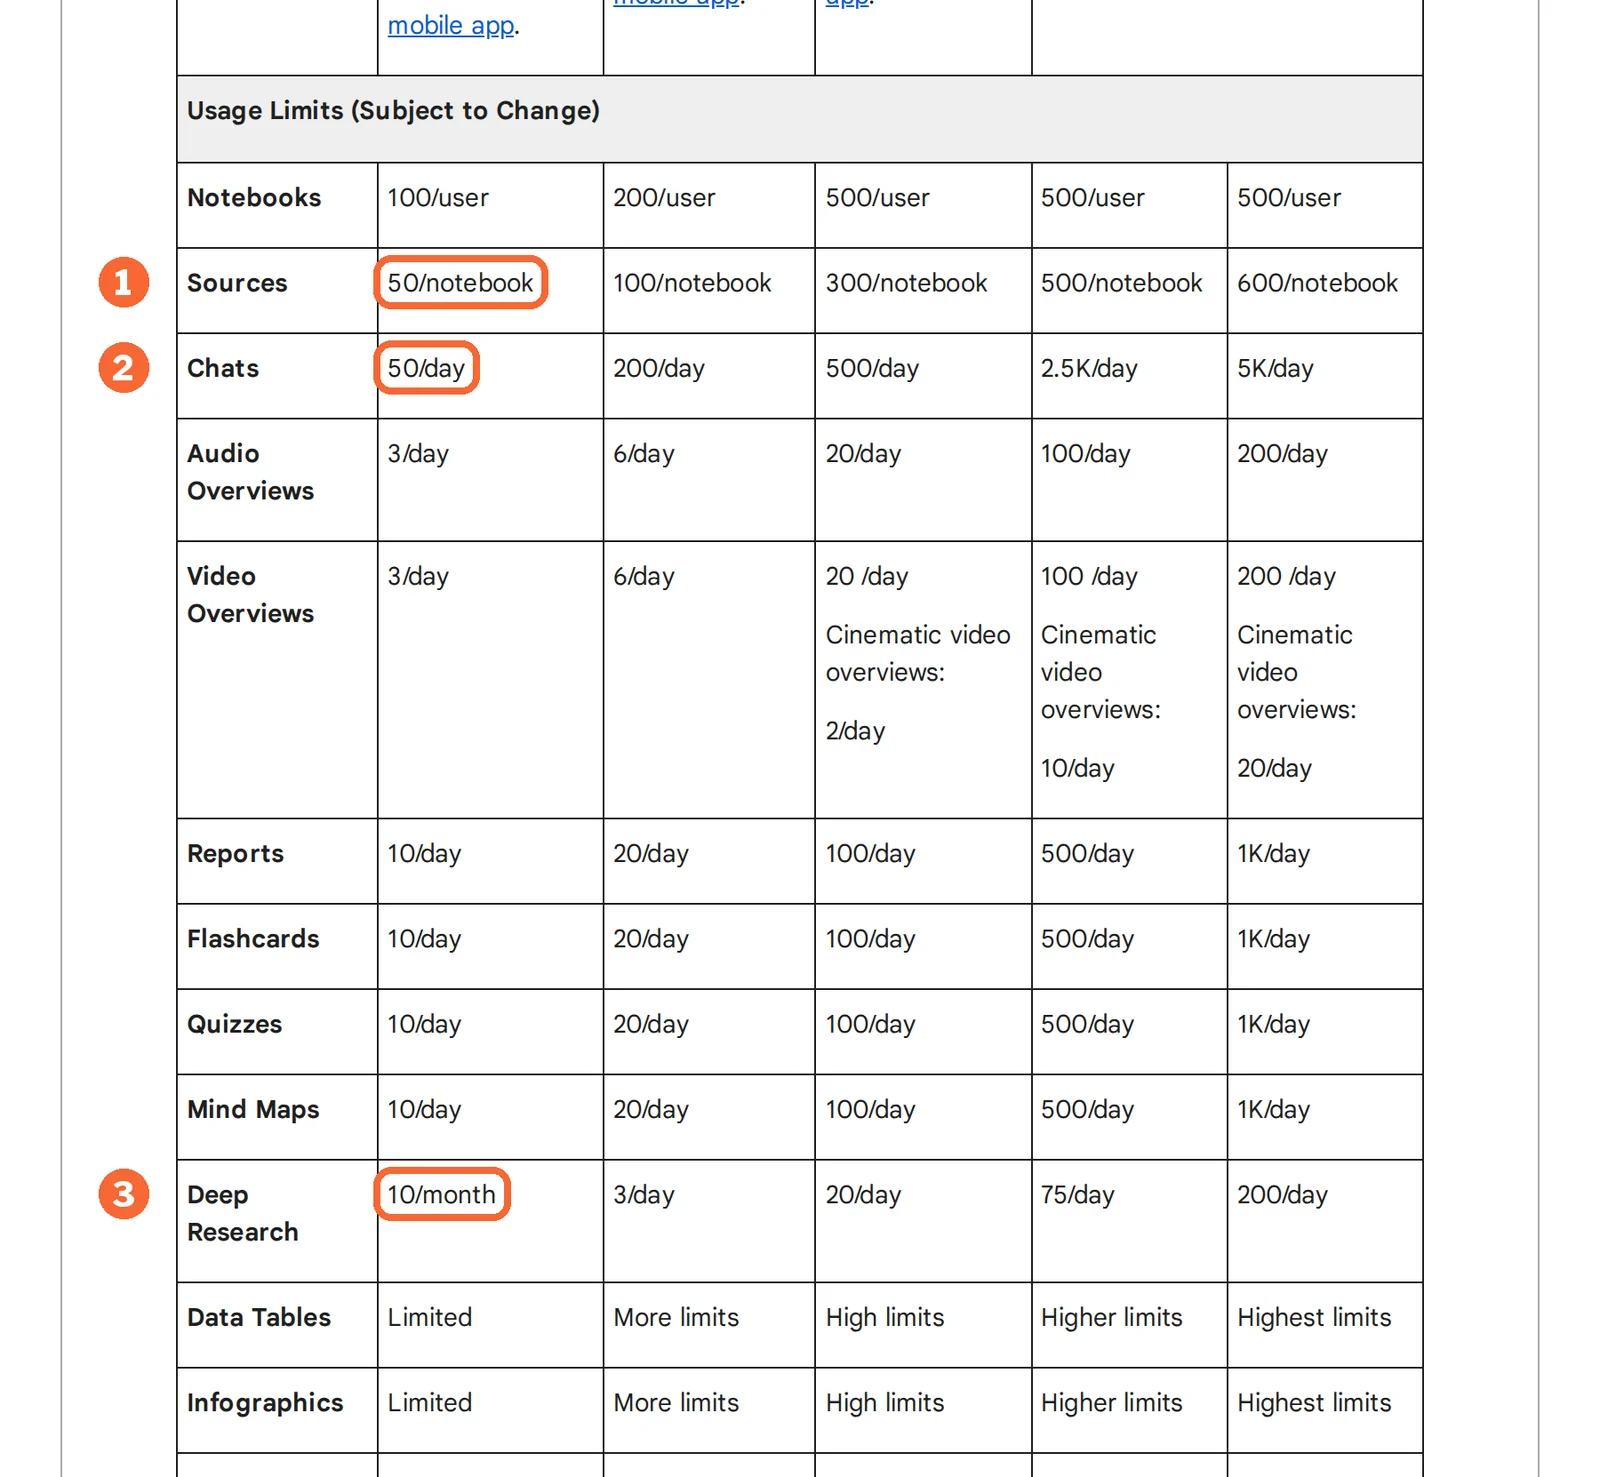The image size is (1600, 1477).
Task: Click "100/day" in the Audio Overviews row
Action: point(1085,454)
